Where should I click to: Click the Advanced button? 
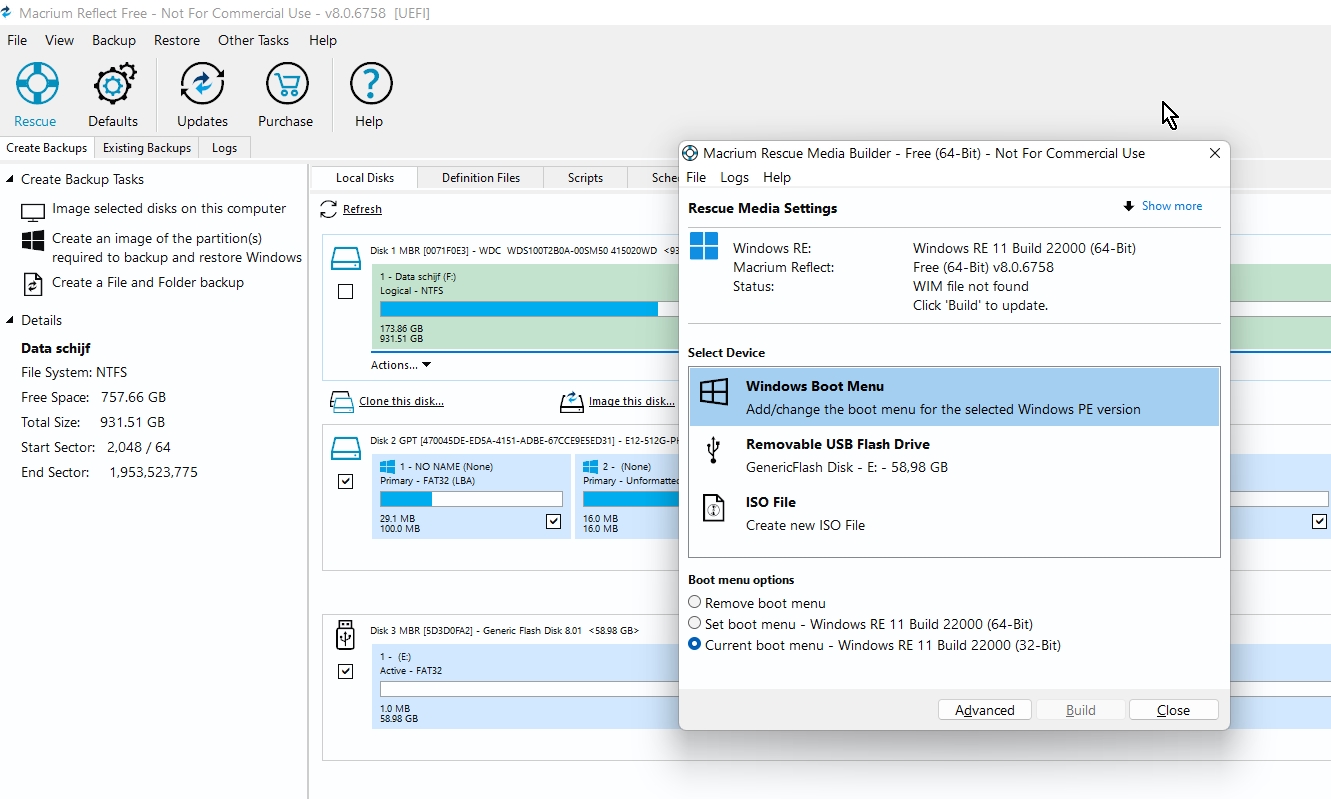[984, 710]
